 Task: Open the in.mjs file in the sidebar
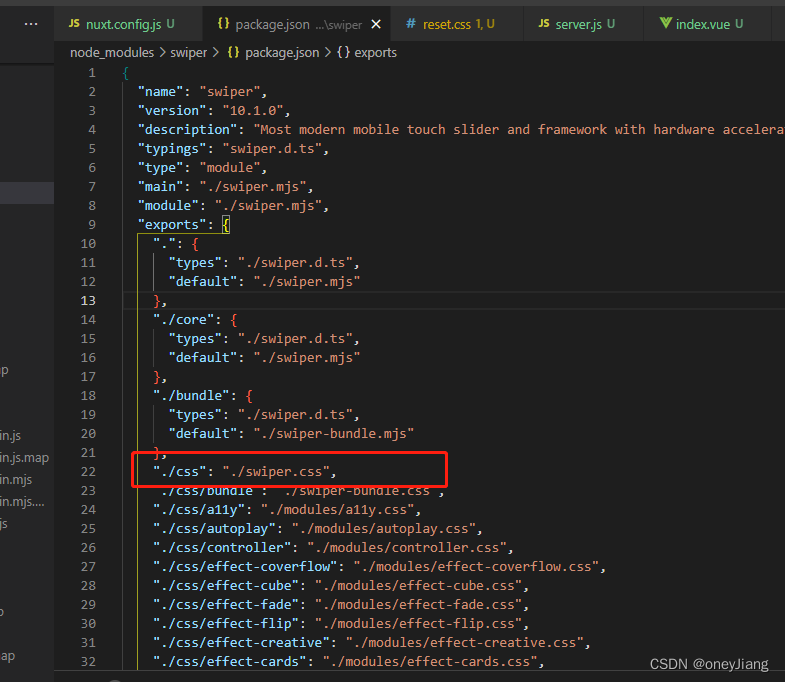(x=16, y=480)
